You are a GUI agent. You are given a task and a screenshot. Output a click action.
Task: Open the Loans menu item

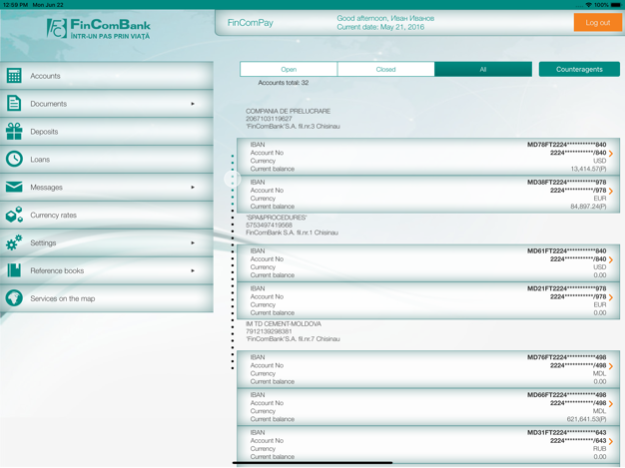(x=106, y=159)
